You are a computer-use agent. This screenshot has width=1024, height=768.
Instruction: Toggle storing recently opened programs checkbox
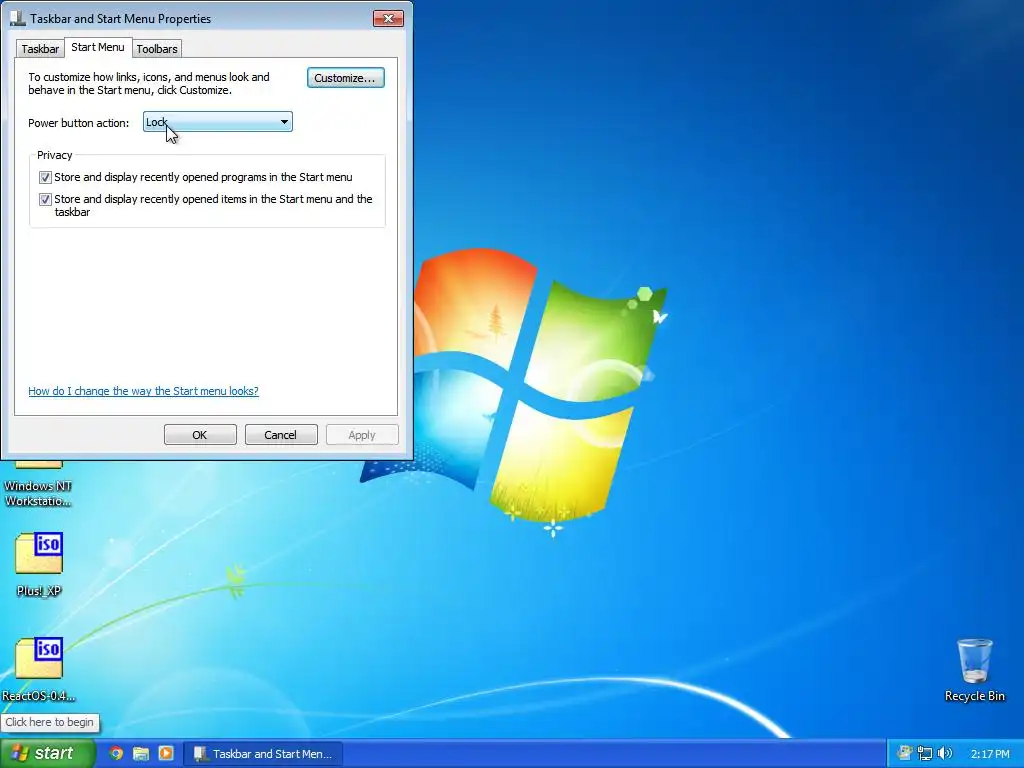[x=45, y=177]
